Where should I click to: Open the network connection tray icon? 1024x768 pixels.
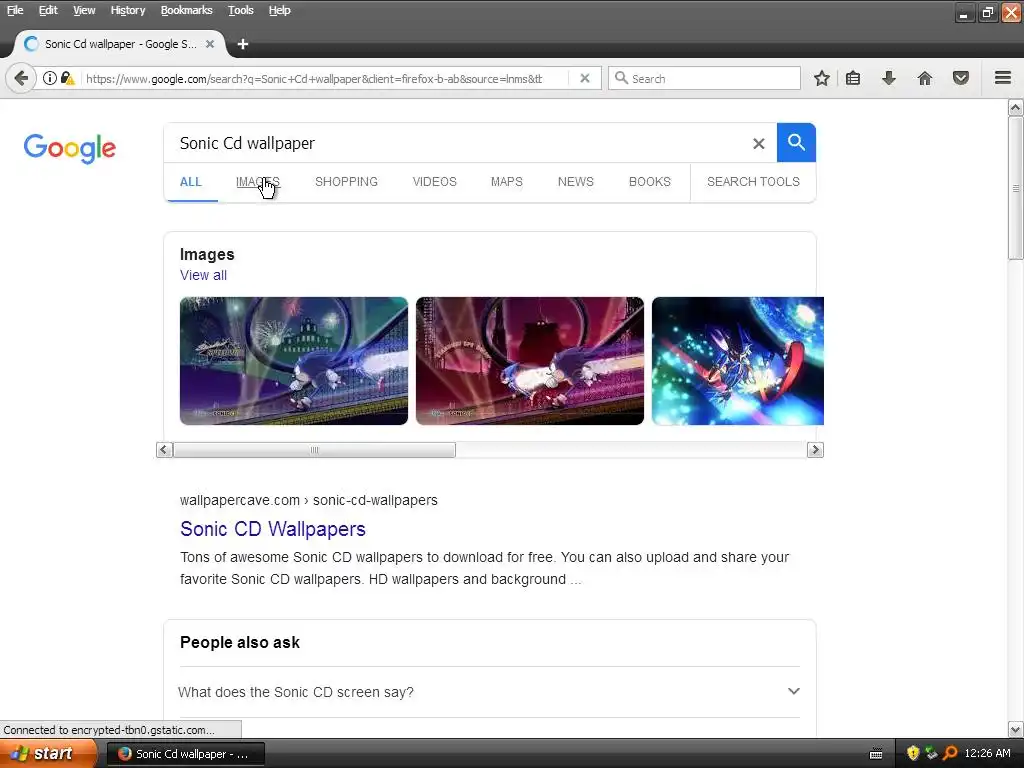[x=931, y=754]
